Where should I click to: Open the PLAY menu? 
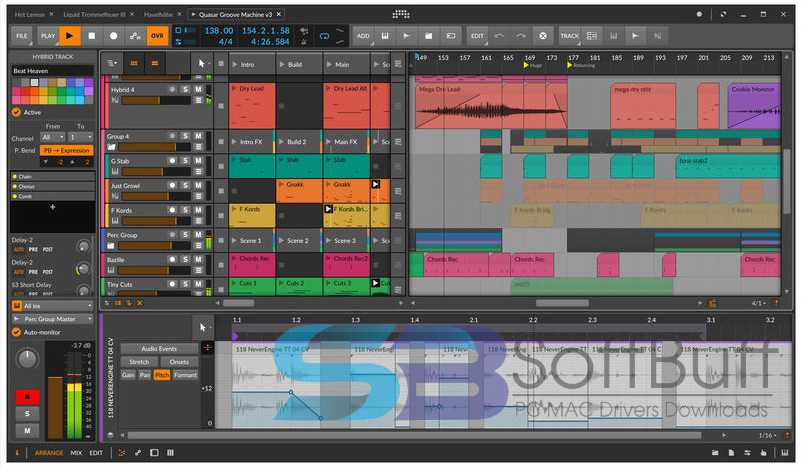[x=48, y=36]
